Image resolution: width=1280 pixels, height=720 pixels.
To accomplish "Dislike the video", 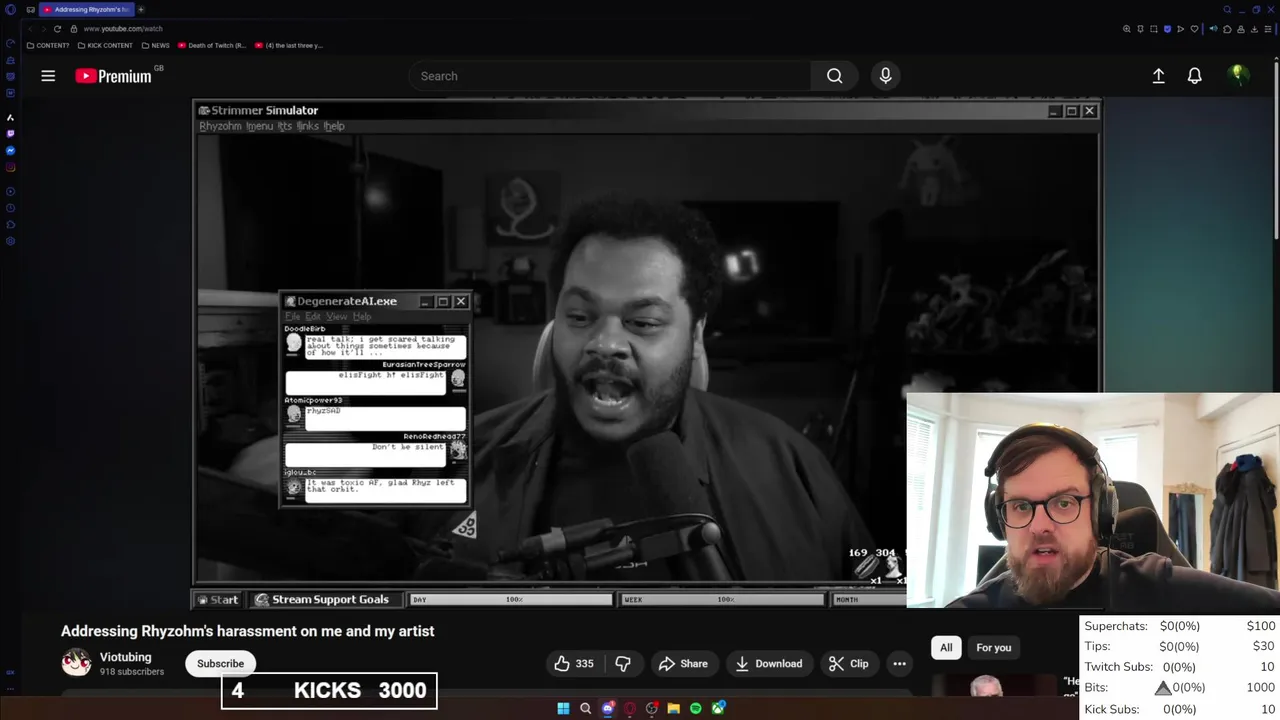I will pos(623,663).
